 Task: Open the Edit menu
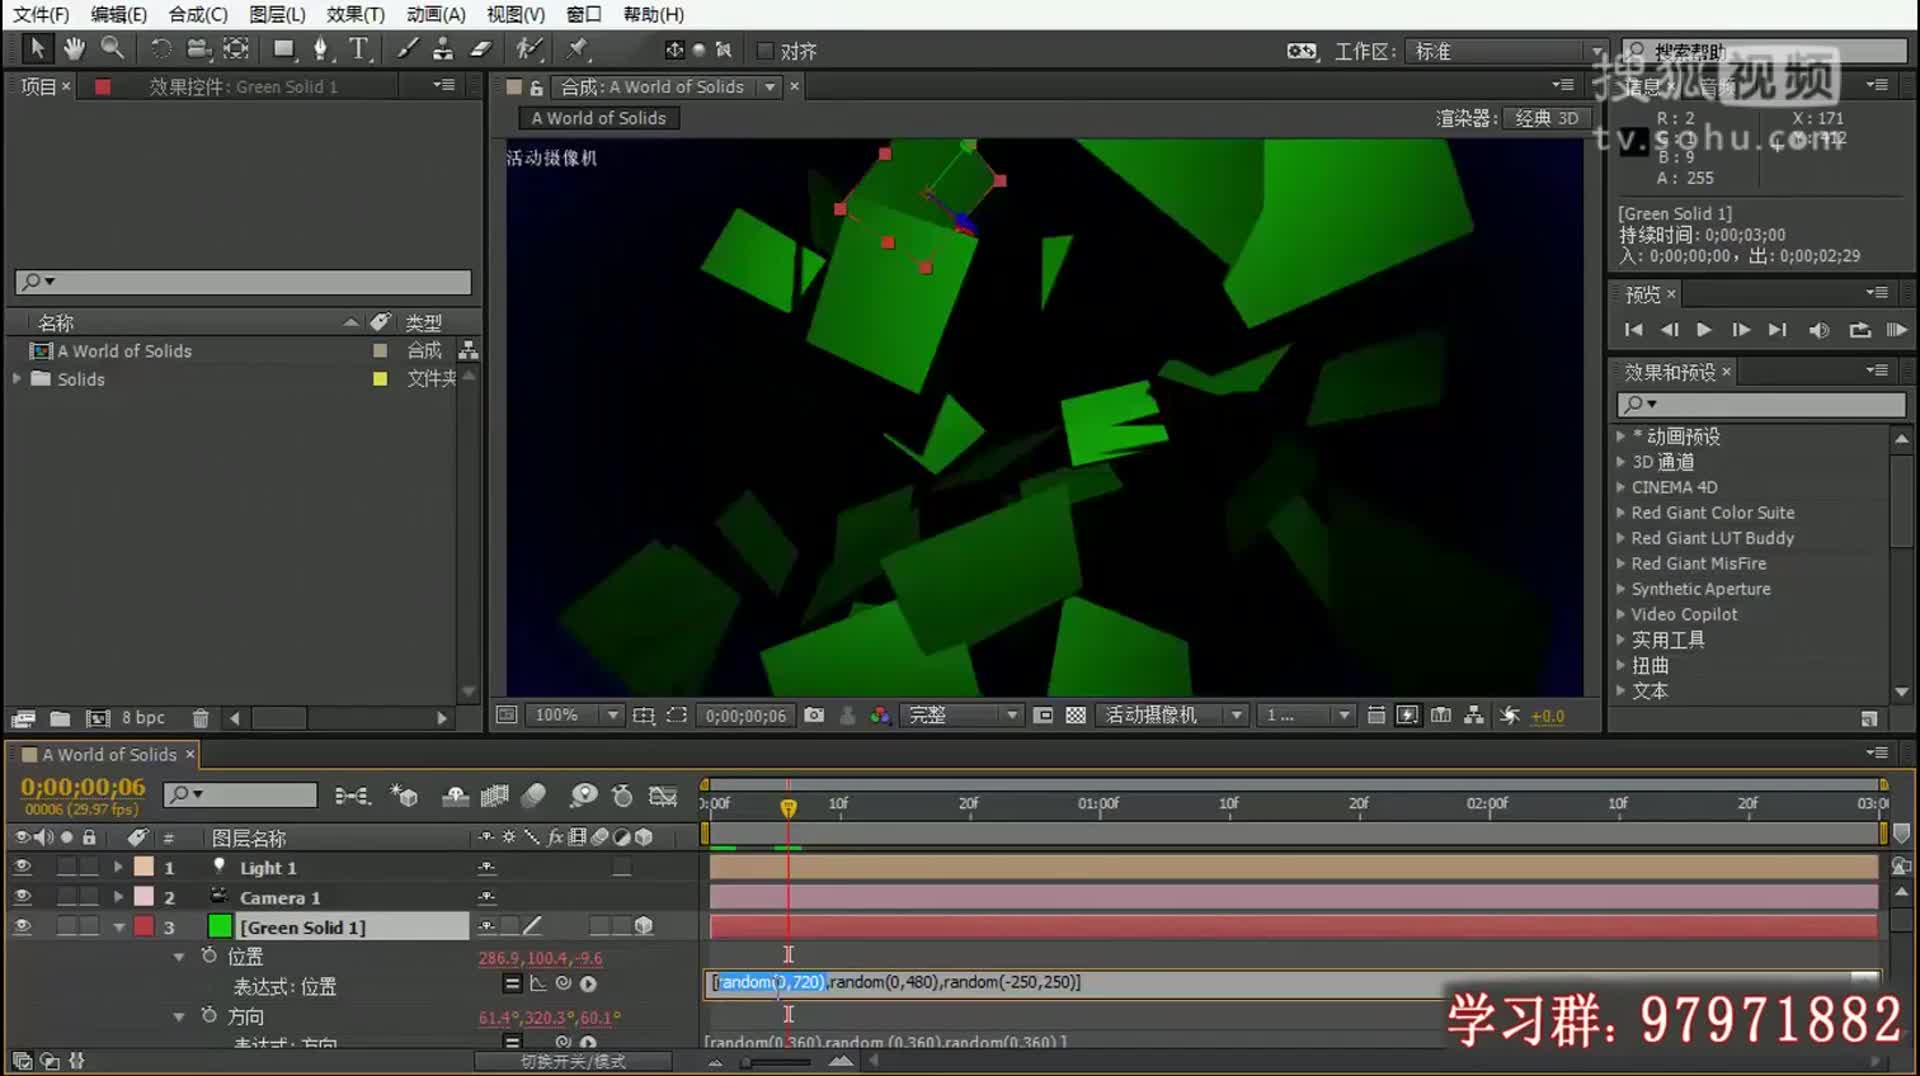pyautogui.click(x=118, y=14)
